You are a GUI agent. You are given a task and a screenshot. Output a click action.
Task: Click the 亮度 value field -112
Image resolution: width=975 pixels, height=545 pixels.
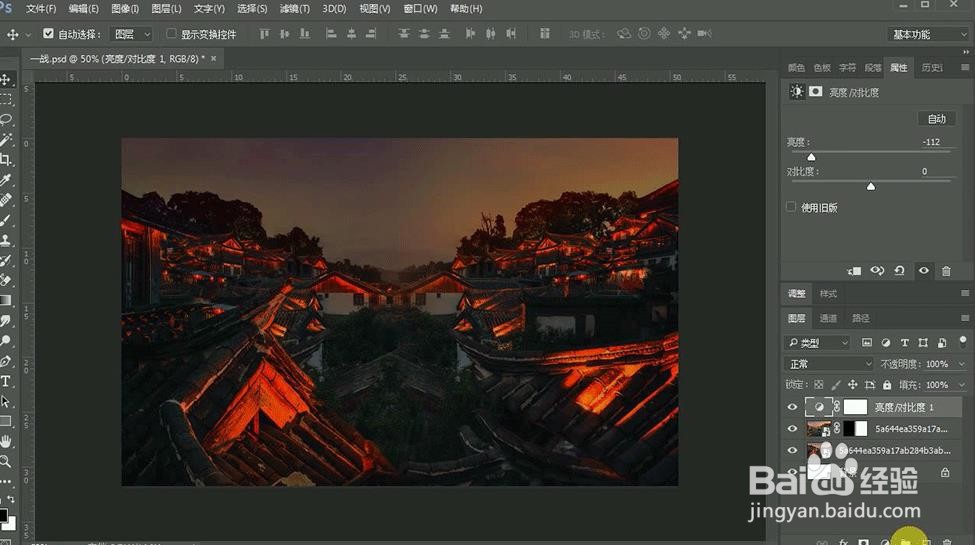tap(930, 142)
